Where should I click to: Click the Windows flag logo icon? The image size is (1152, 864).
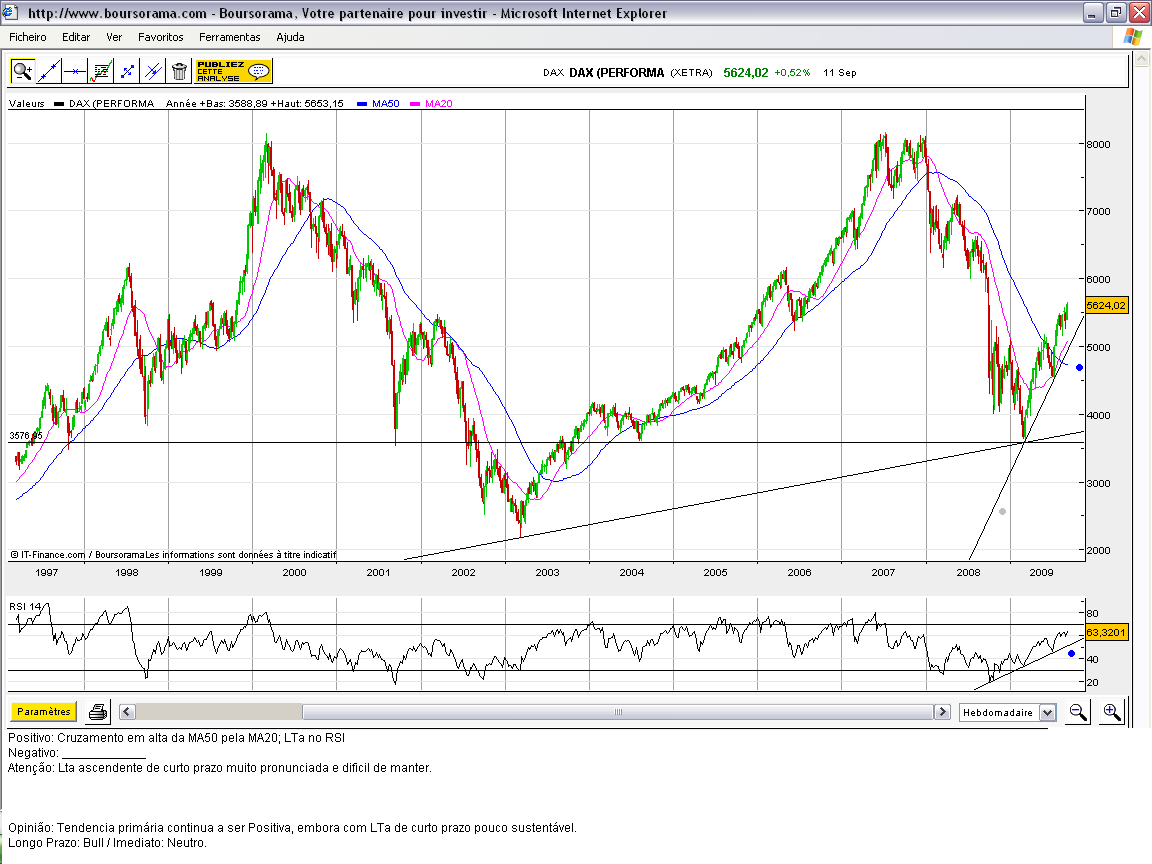pos(1132,37)
